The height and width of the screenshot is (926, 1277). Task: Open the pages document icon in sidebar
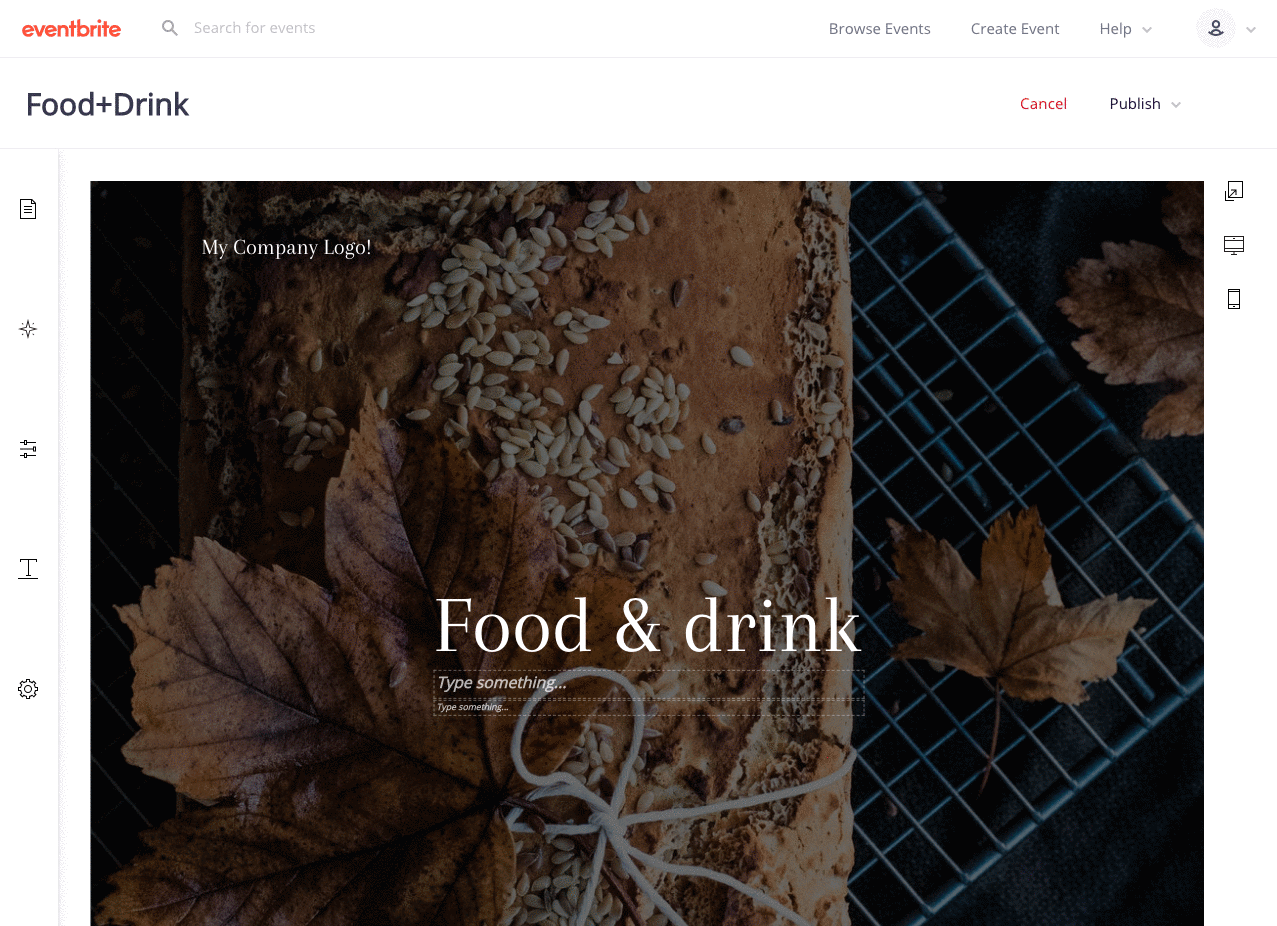click(28, 209)
